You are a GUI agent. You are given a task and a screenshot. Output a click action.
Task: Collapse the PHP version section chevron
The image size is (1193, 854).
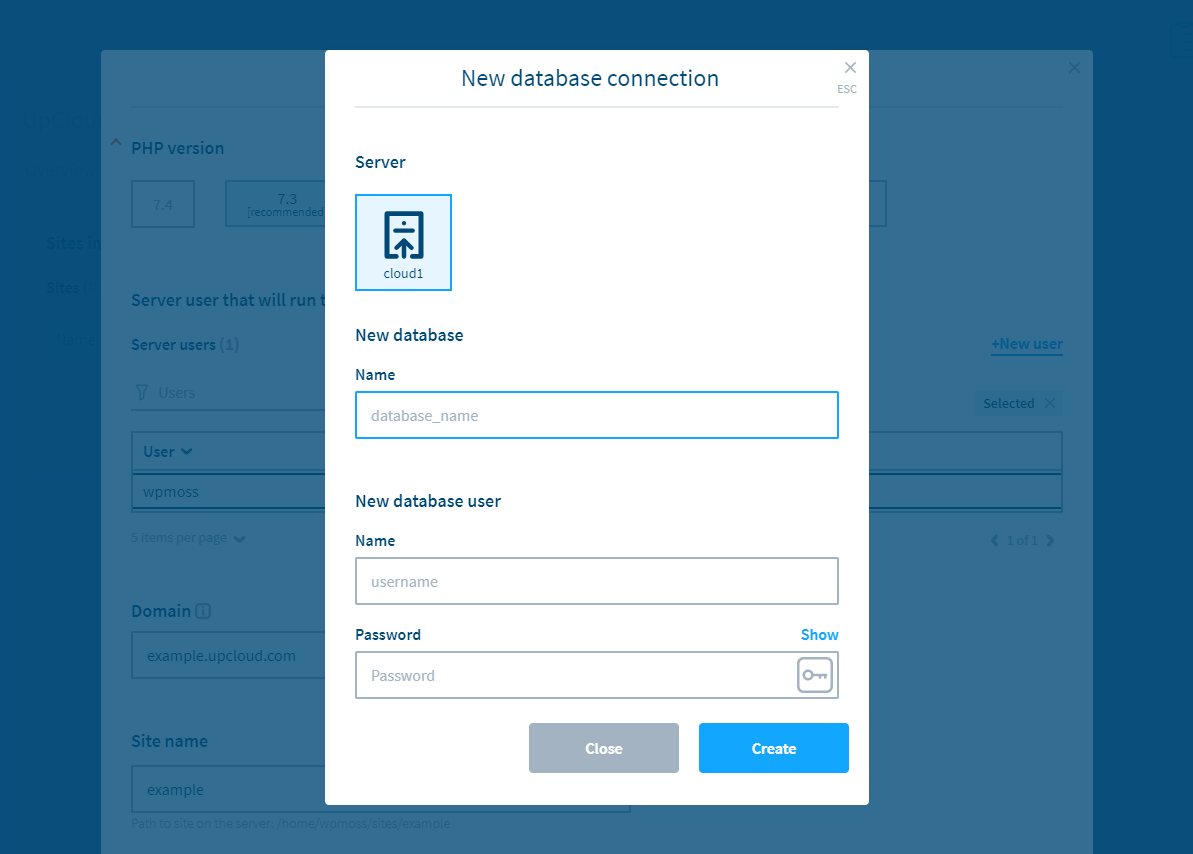click(115, 143)
